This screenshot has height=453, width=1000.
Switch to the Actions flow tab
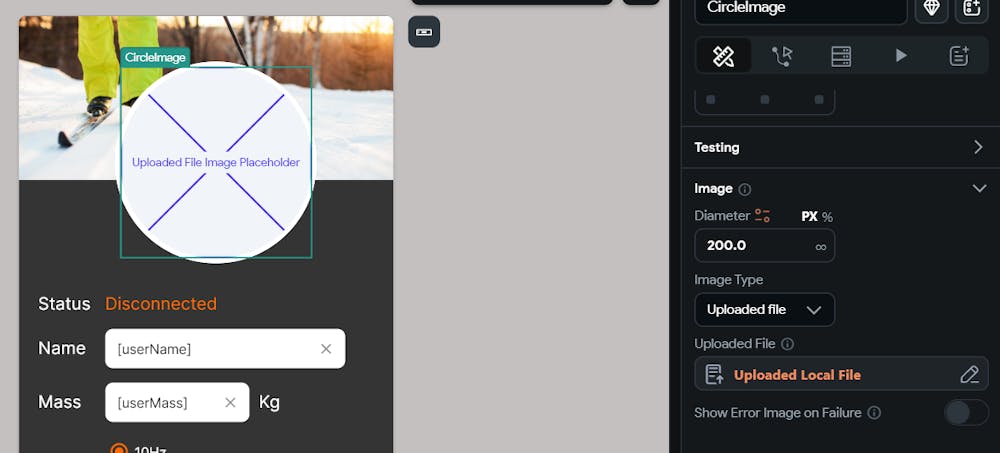click(x=782, y=56)
